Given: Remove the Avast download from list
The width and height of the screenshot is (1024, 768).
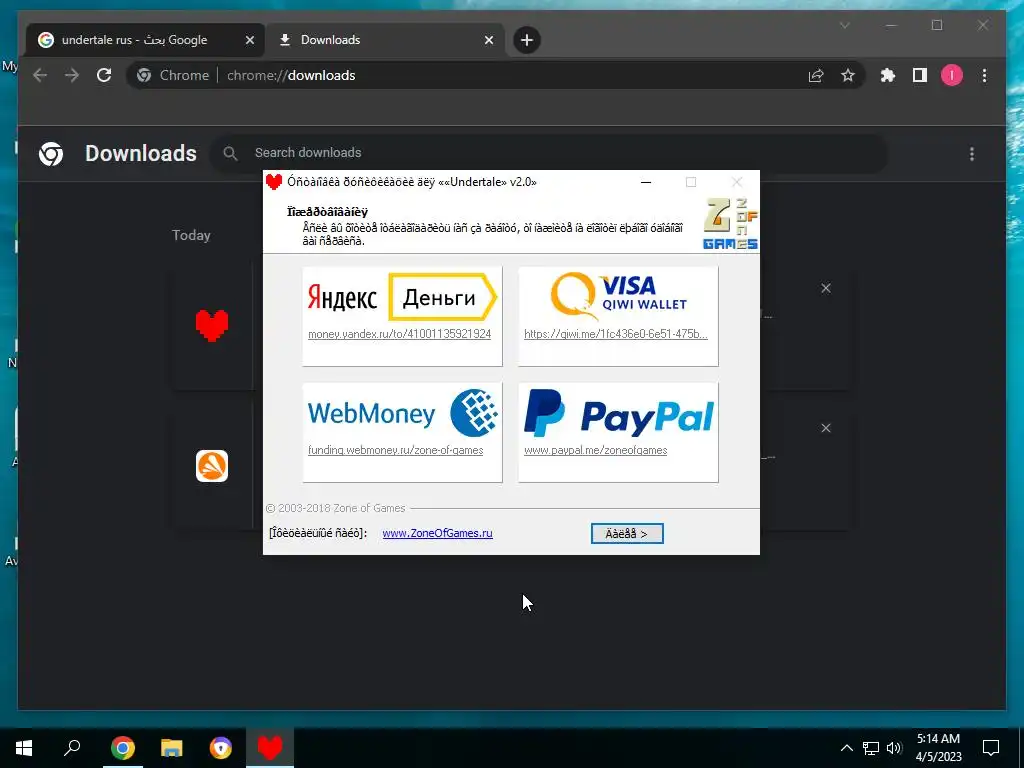Looking at the screenshot, I should [x=825, y=428].
